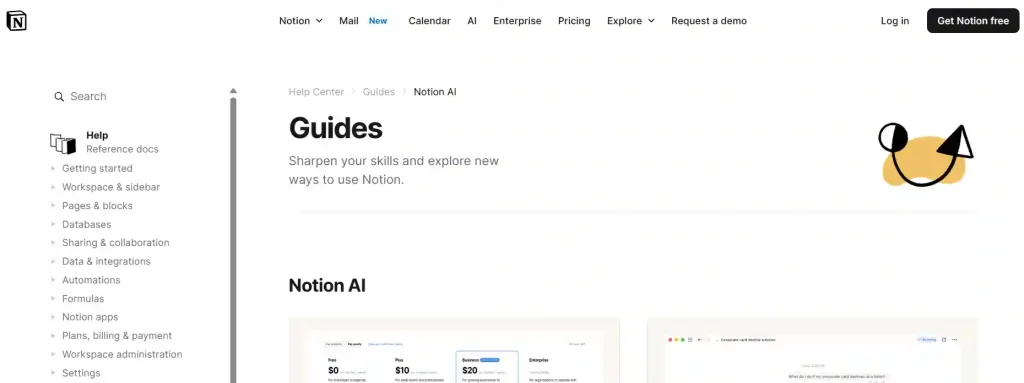This screenshot has width=1024, height=383.
Task: Expand the Formulas section arrow
Action: [x=53, y=299]
